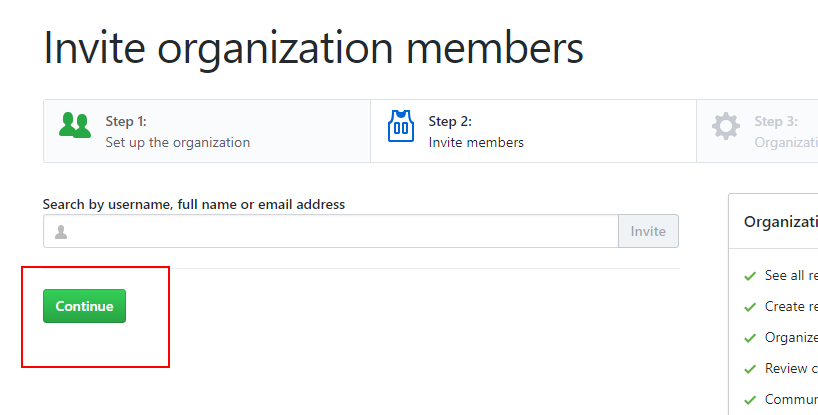
Task: Focus the username or email search field
Action: pyautogui.click(x=340, y=231)
